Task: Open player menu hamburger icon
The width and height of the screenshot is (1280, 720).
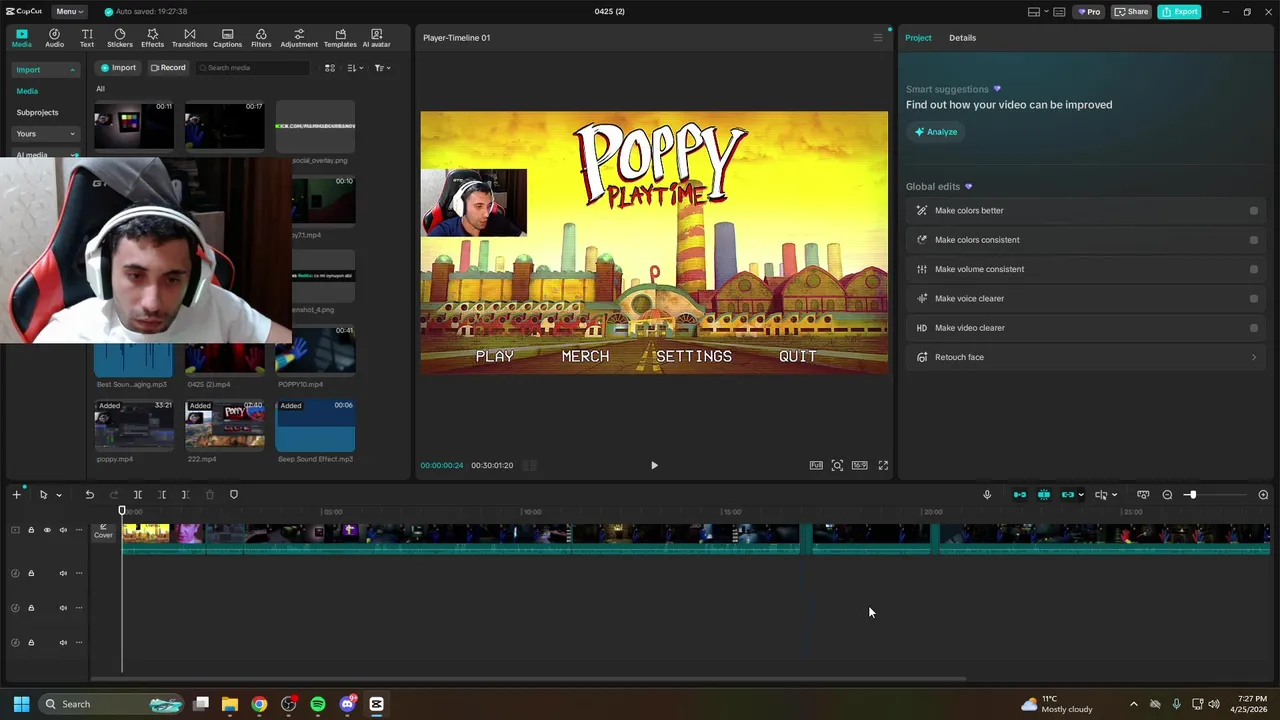Action: pyautogui.click(x=878, y=38)
